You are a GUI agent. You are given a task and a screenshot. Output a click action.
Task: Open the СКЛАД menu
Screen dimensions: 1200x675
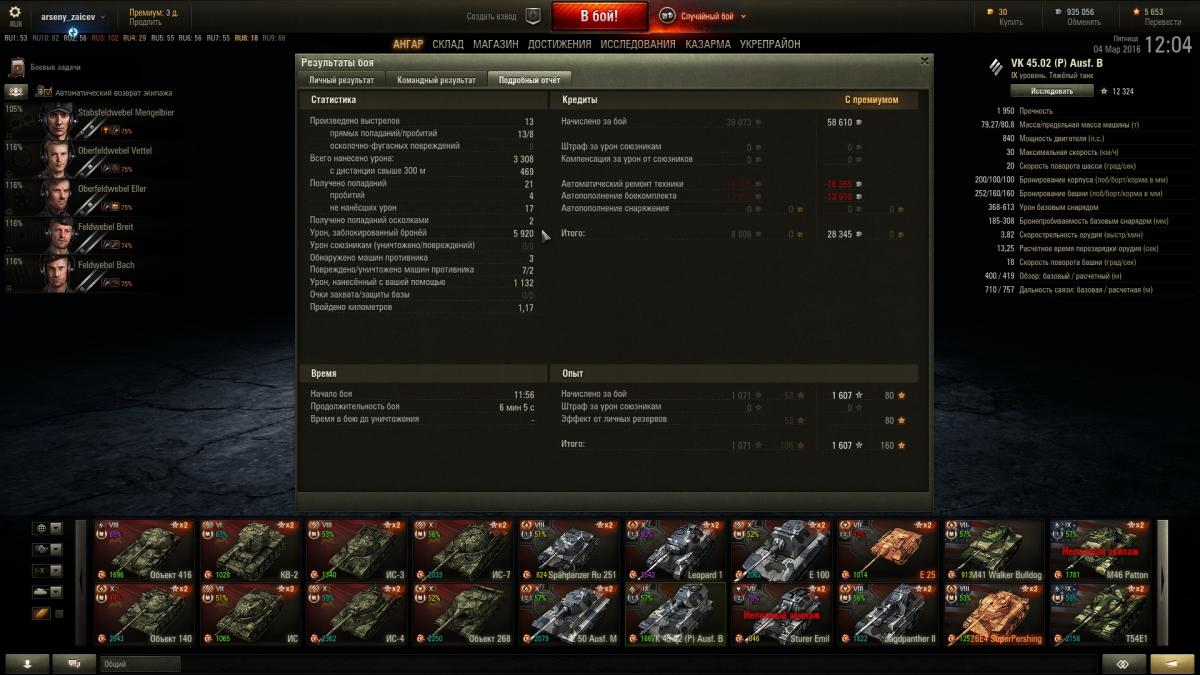click(x=448, y=44)
